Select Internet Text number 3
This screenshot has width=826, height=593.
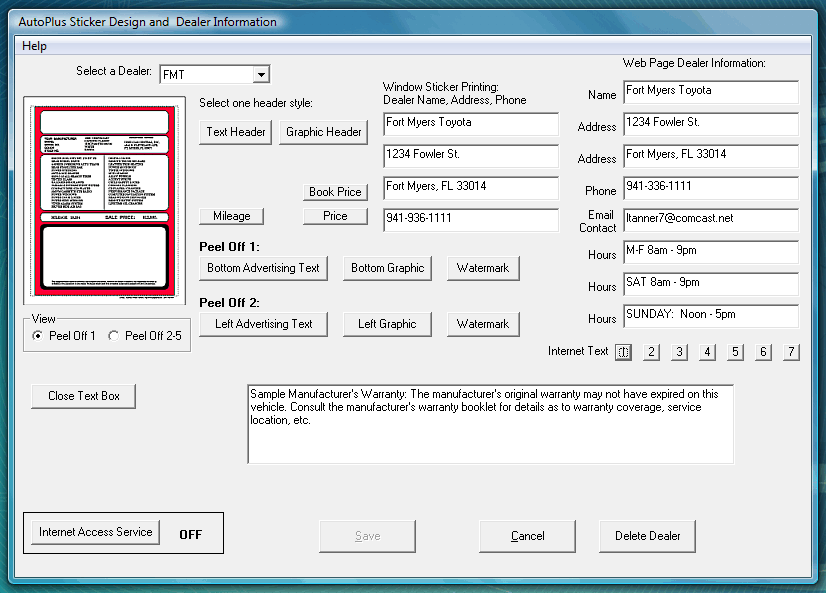pos(679,352)
